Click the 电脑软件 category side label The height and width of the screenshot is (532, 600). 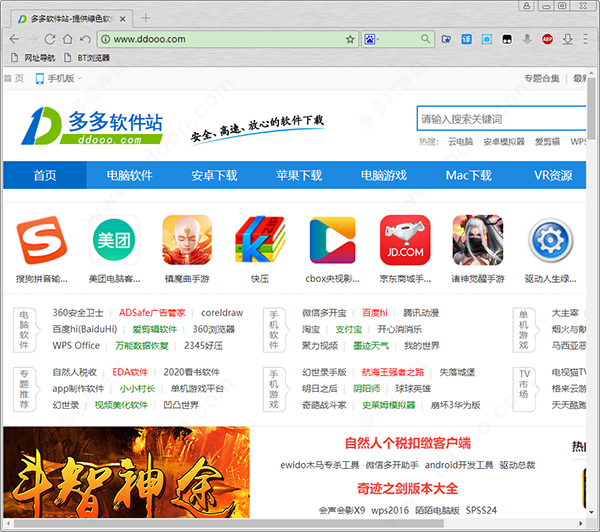(24, 330)
